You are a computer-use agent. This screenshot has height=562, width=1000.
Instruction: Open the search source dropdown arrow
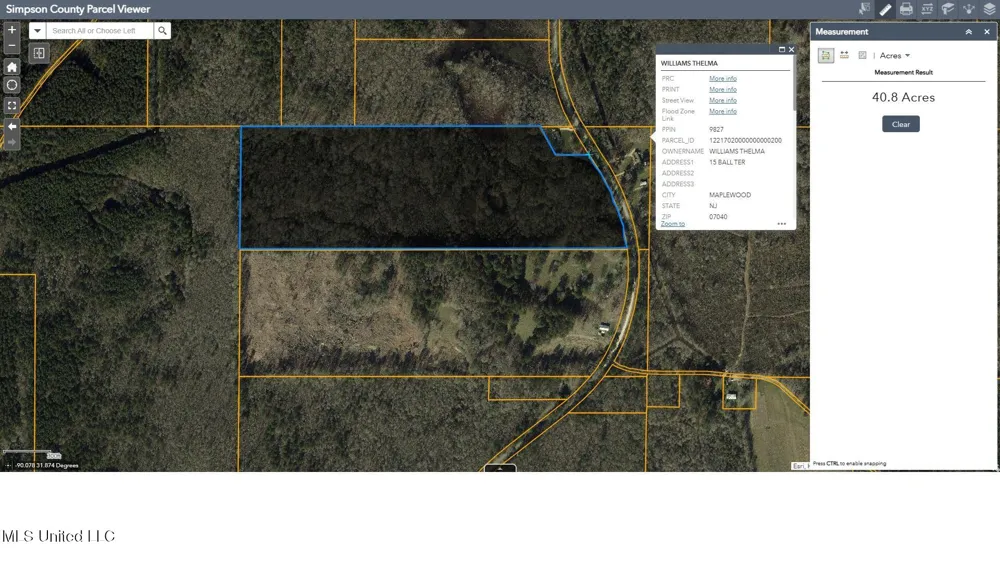(37, 31)
